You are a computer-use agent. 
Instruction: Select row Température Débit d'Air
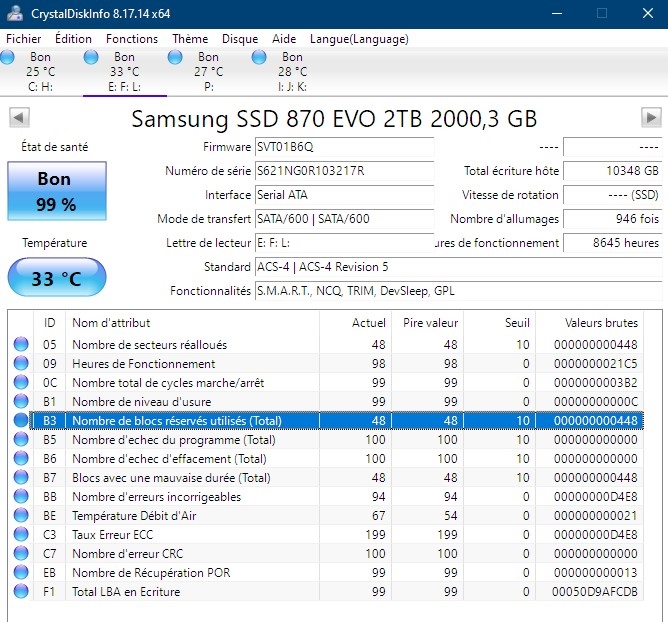(325, 515)
